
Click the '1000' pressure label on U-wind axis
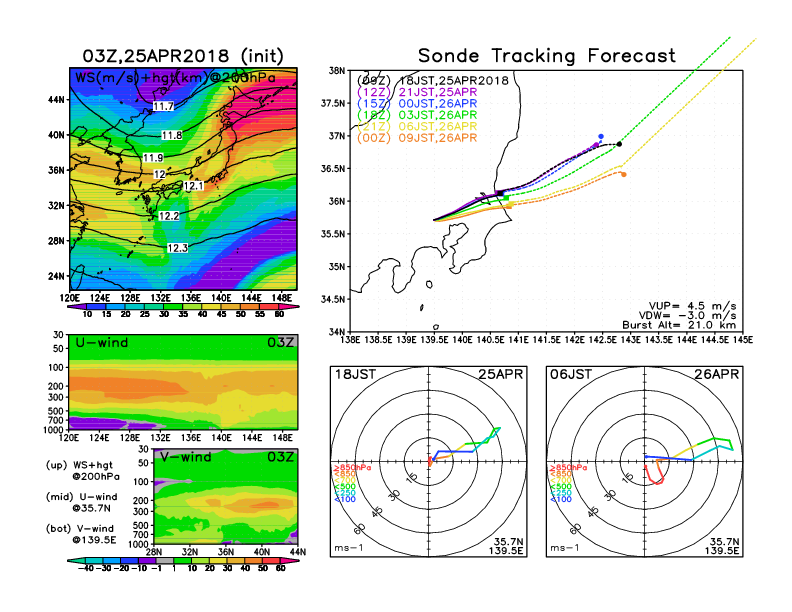(54, 430)
